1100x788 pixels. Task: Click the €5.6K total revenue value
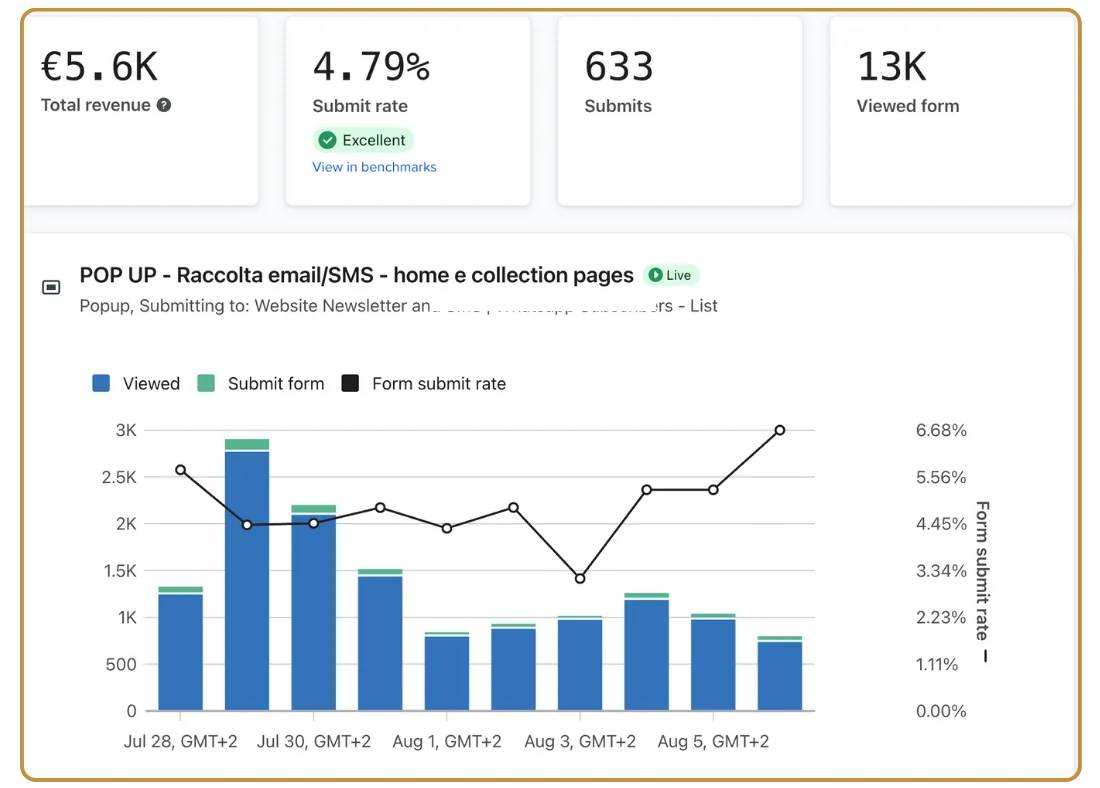coord(100,67)
